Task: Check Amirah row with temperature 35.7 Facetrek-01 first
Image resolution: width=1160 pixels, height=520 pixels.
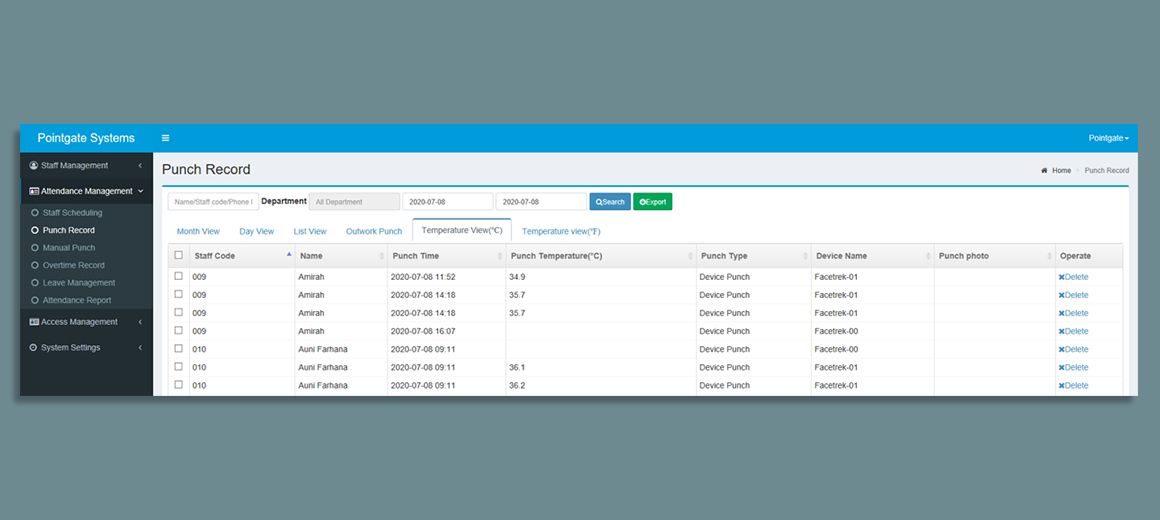Action: click(178, 294)
